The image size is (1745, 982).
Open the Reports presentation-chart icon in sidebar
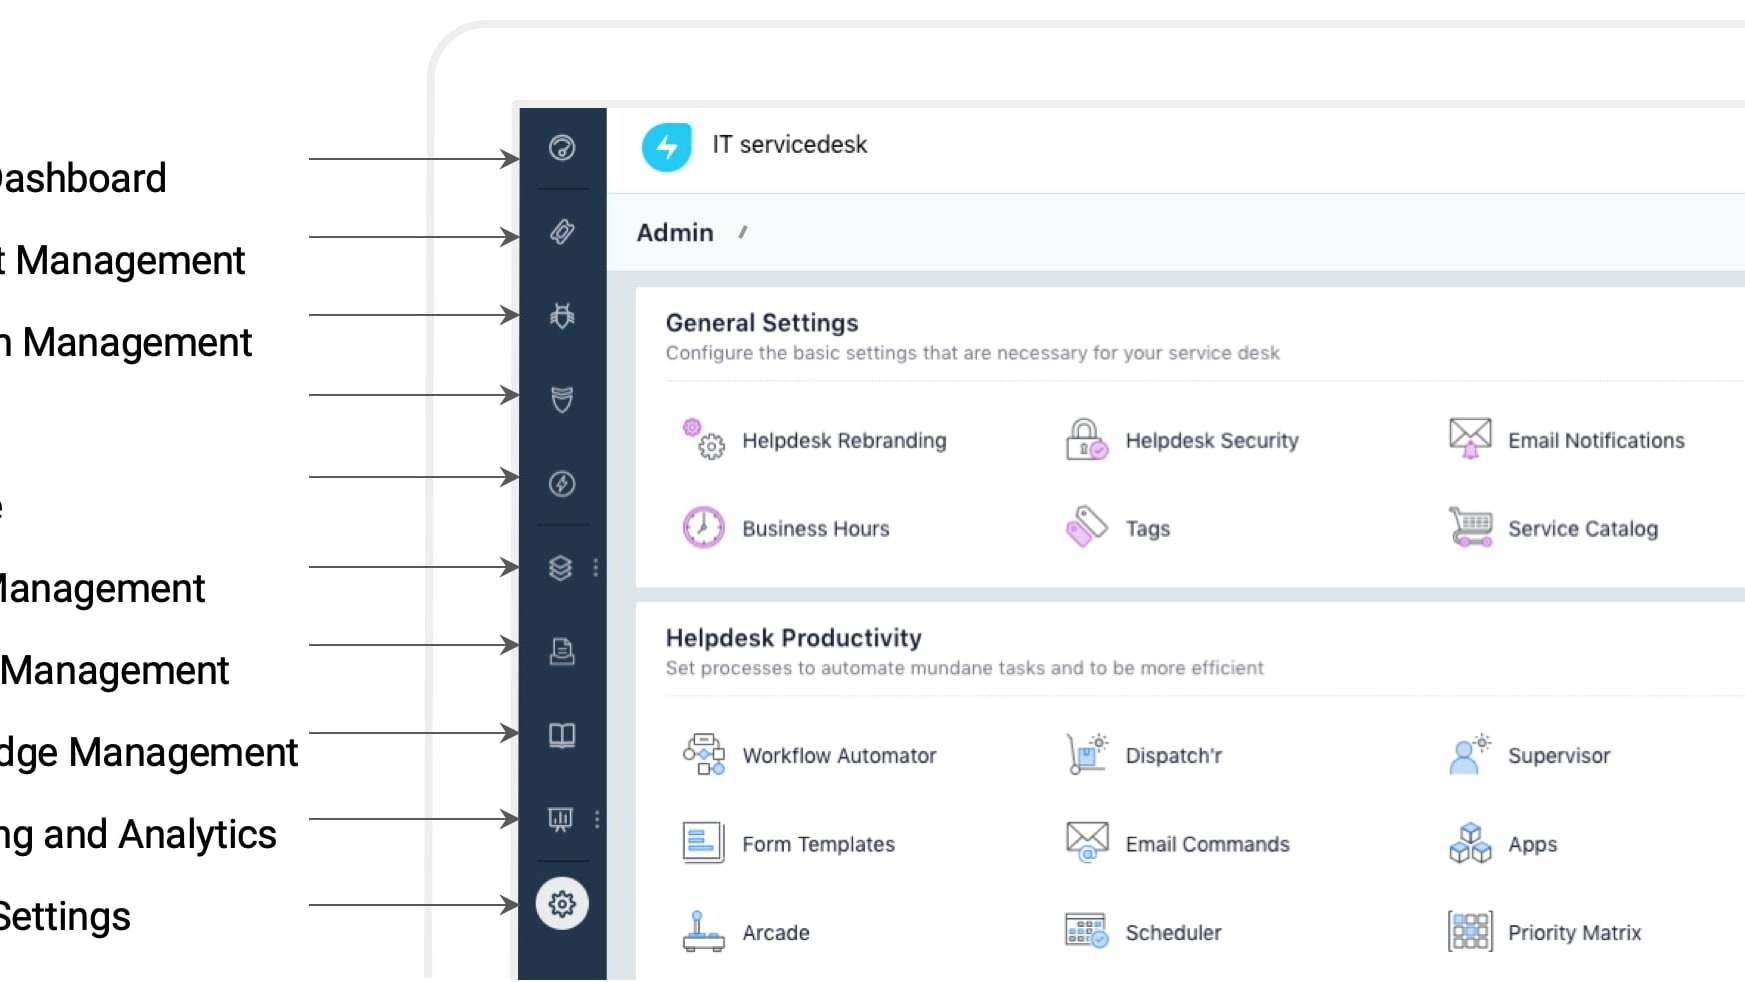coord(561,819)
